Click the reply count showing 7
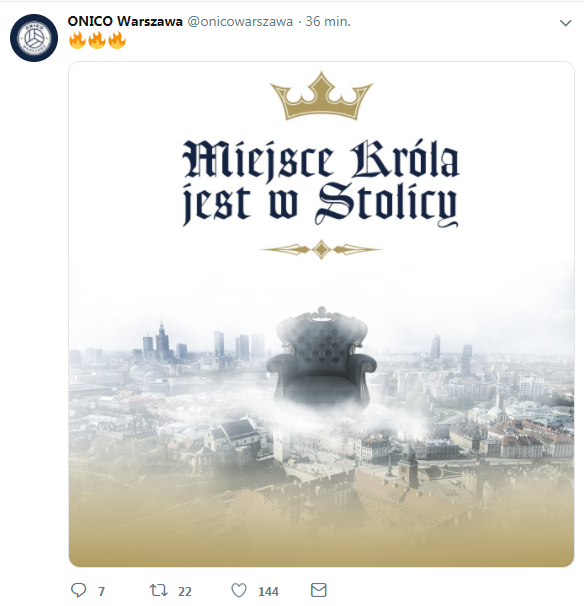 pos(101,591)
